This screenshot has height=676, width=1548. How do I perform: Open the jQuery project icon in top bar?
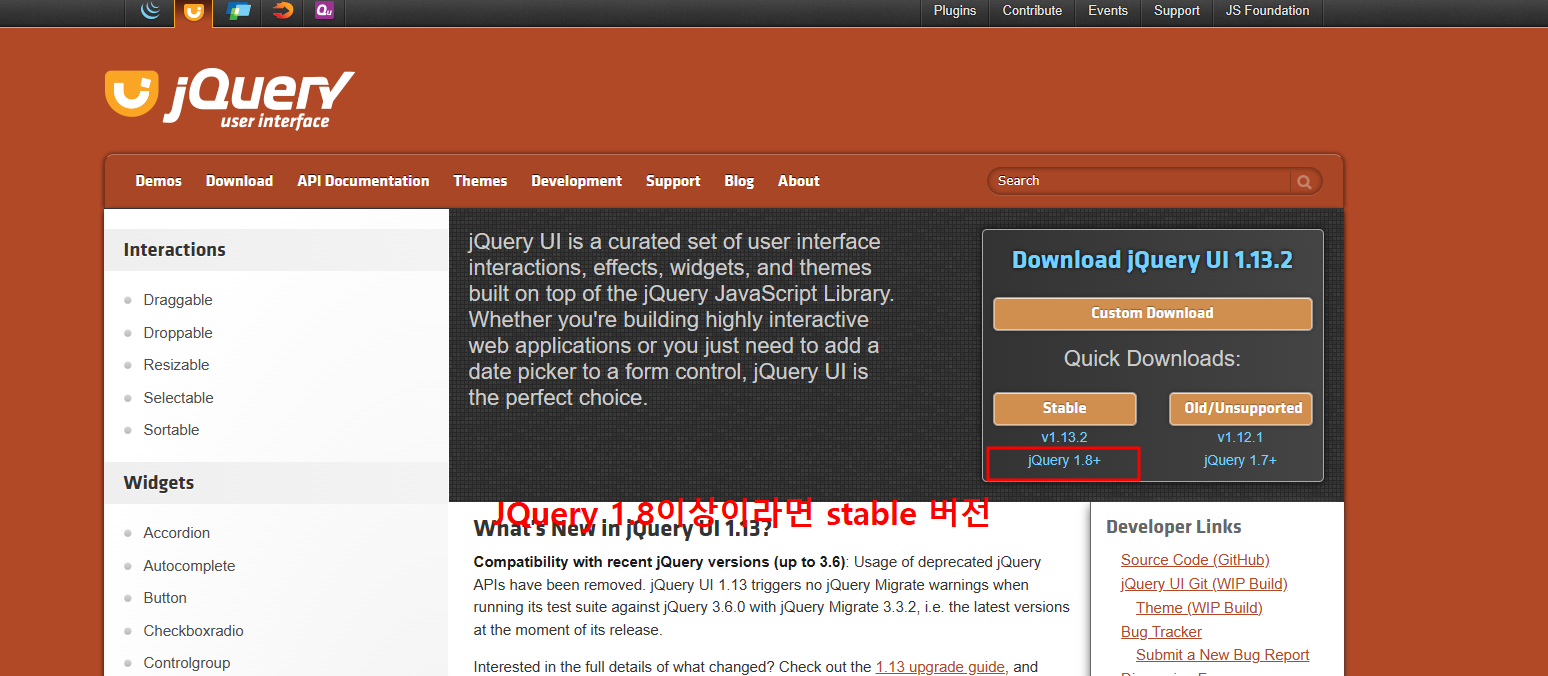coord(151,11)
